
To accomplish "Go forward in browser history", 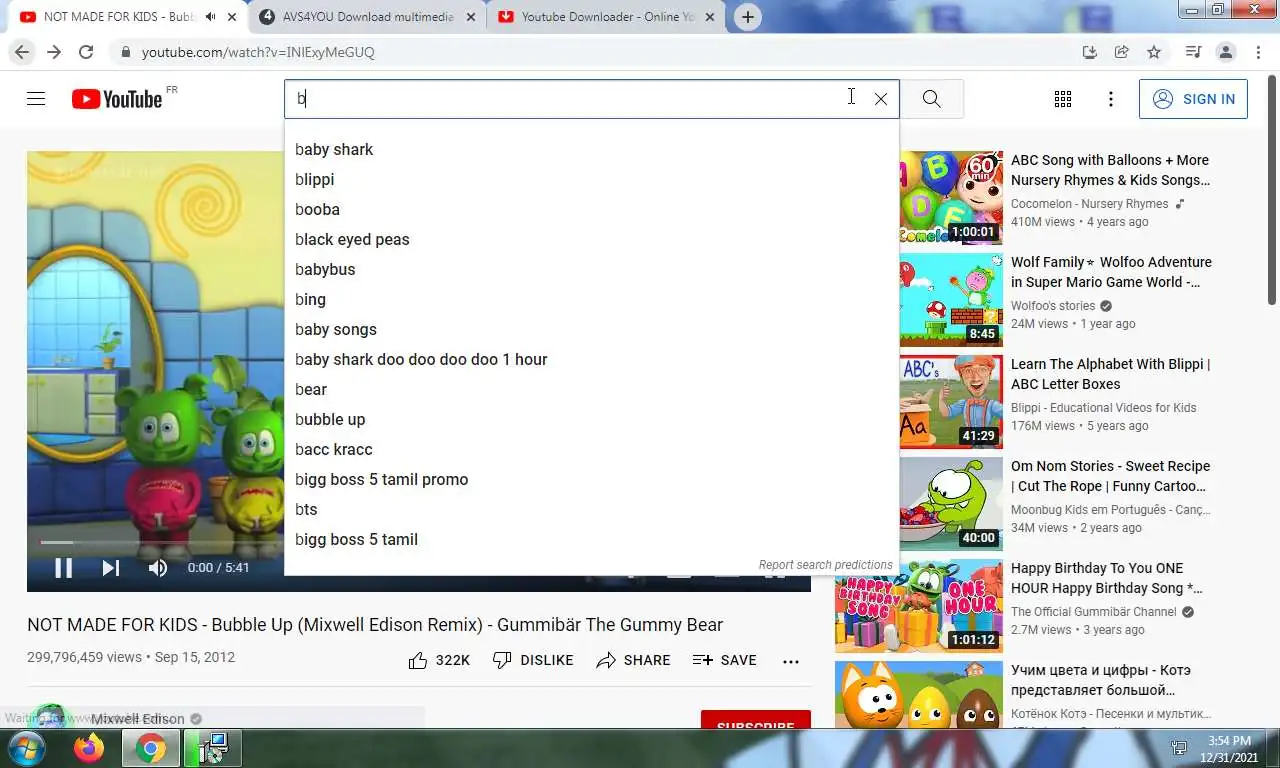I will 54,52.
